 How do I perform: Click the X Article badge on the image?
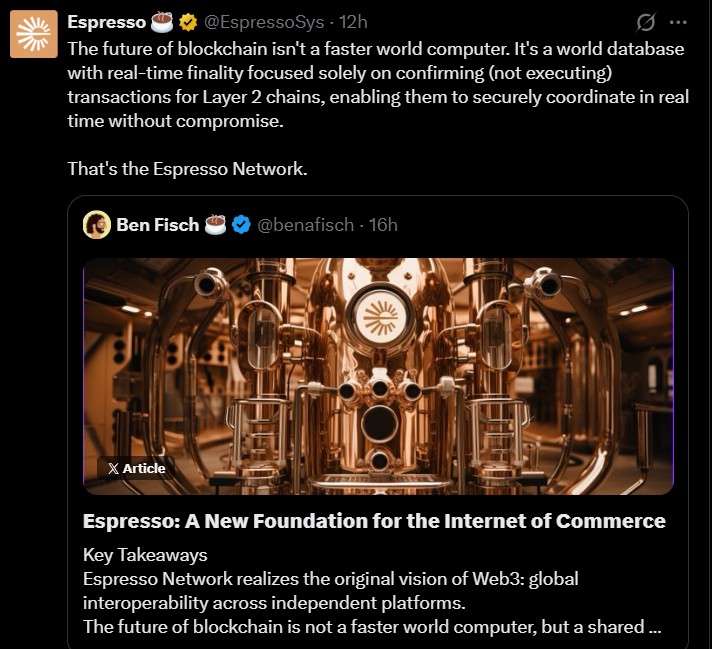pos(136,468)
